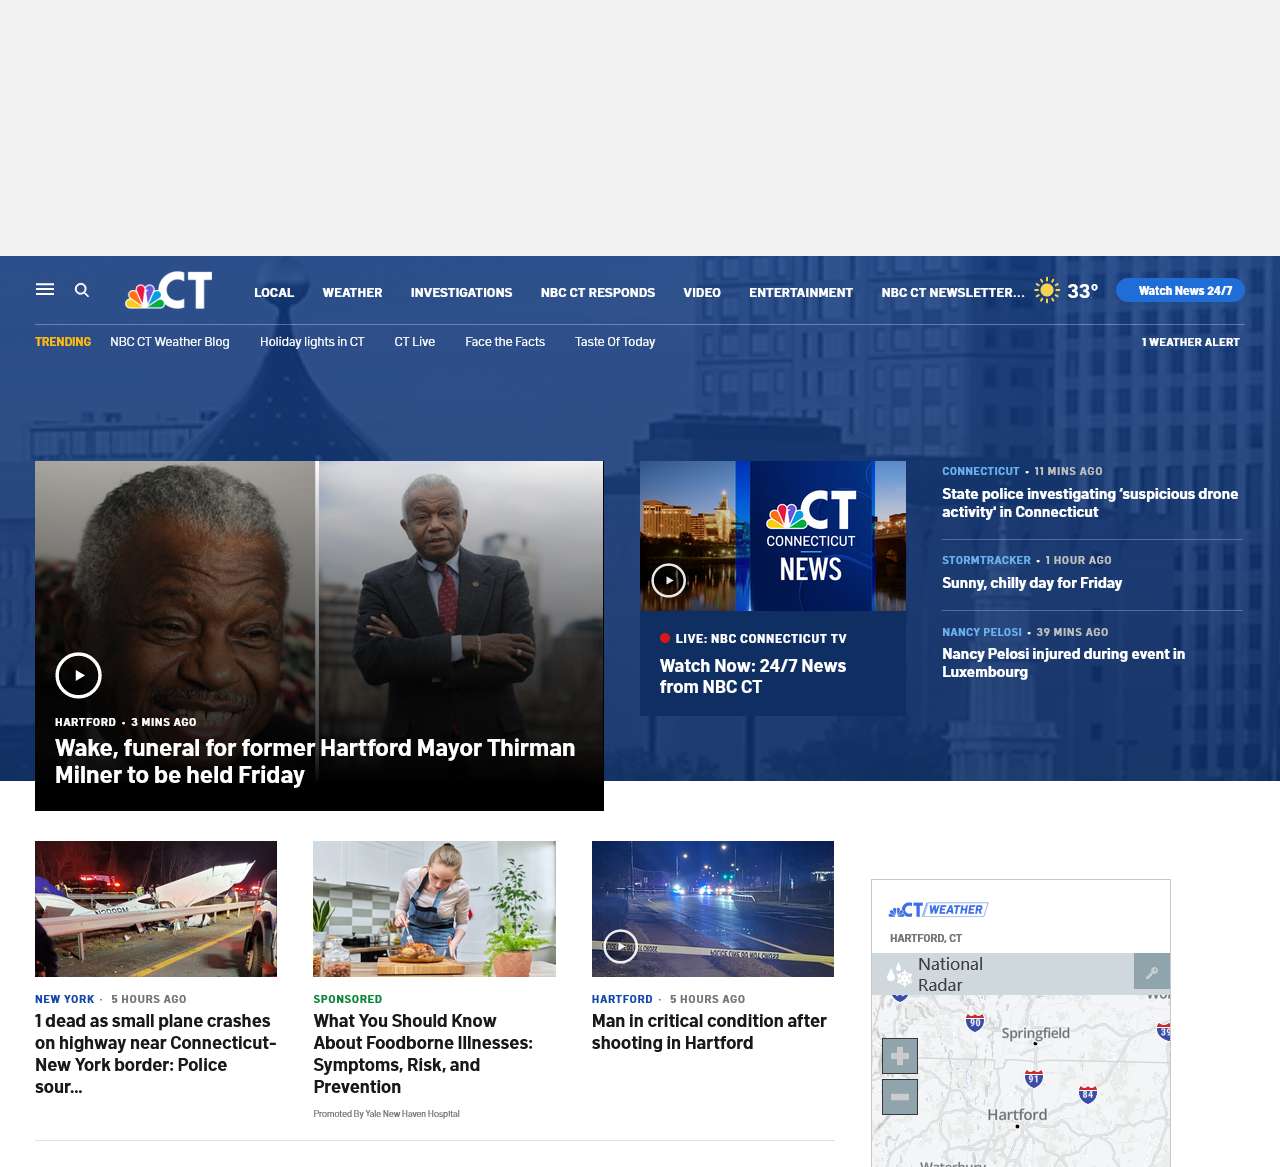Open the Video section
Viewport: 1280px width, 1167px height.
coord(702,292)
